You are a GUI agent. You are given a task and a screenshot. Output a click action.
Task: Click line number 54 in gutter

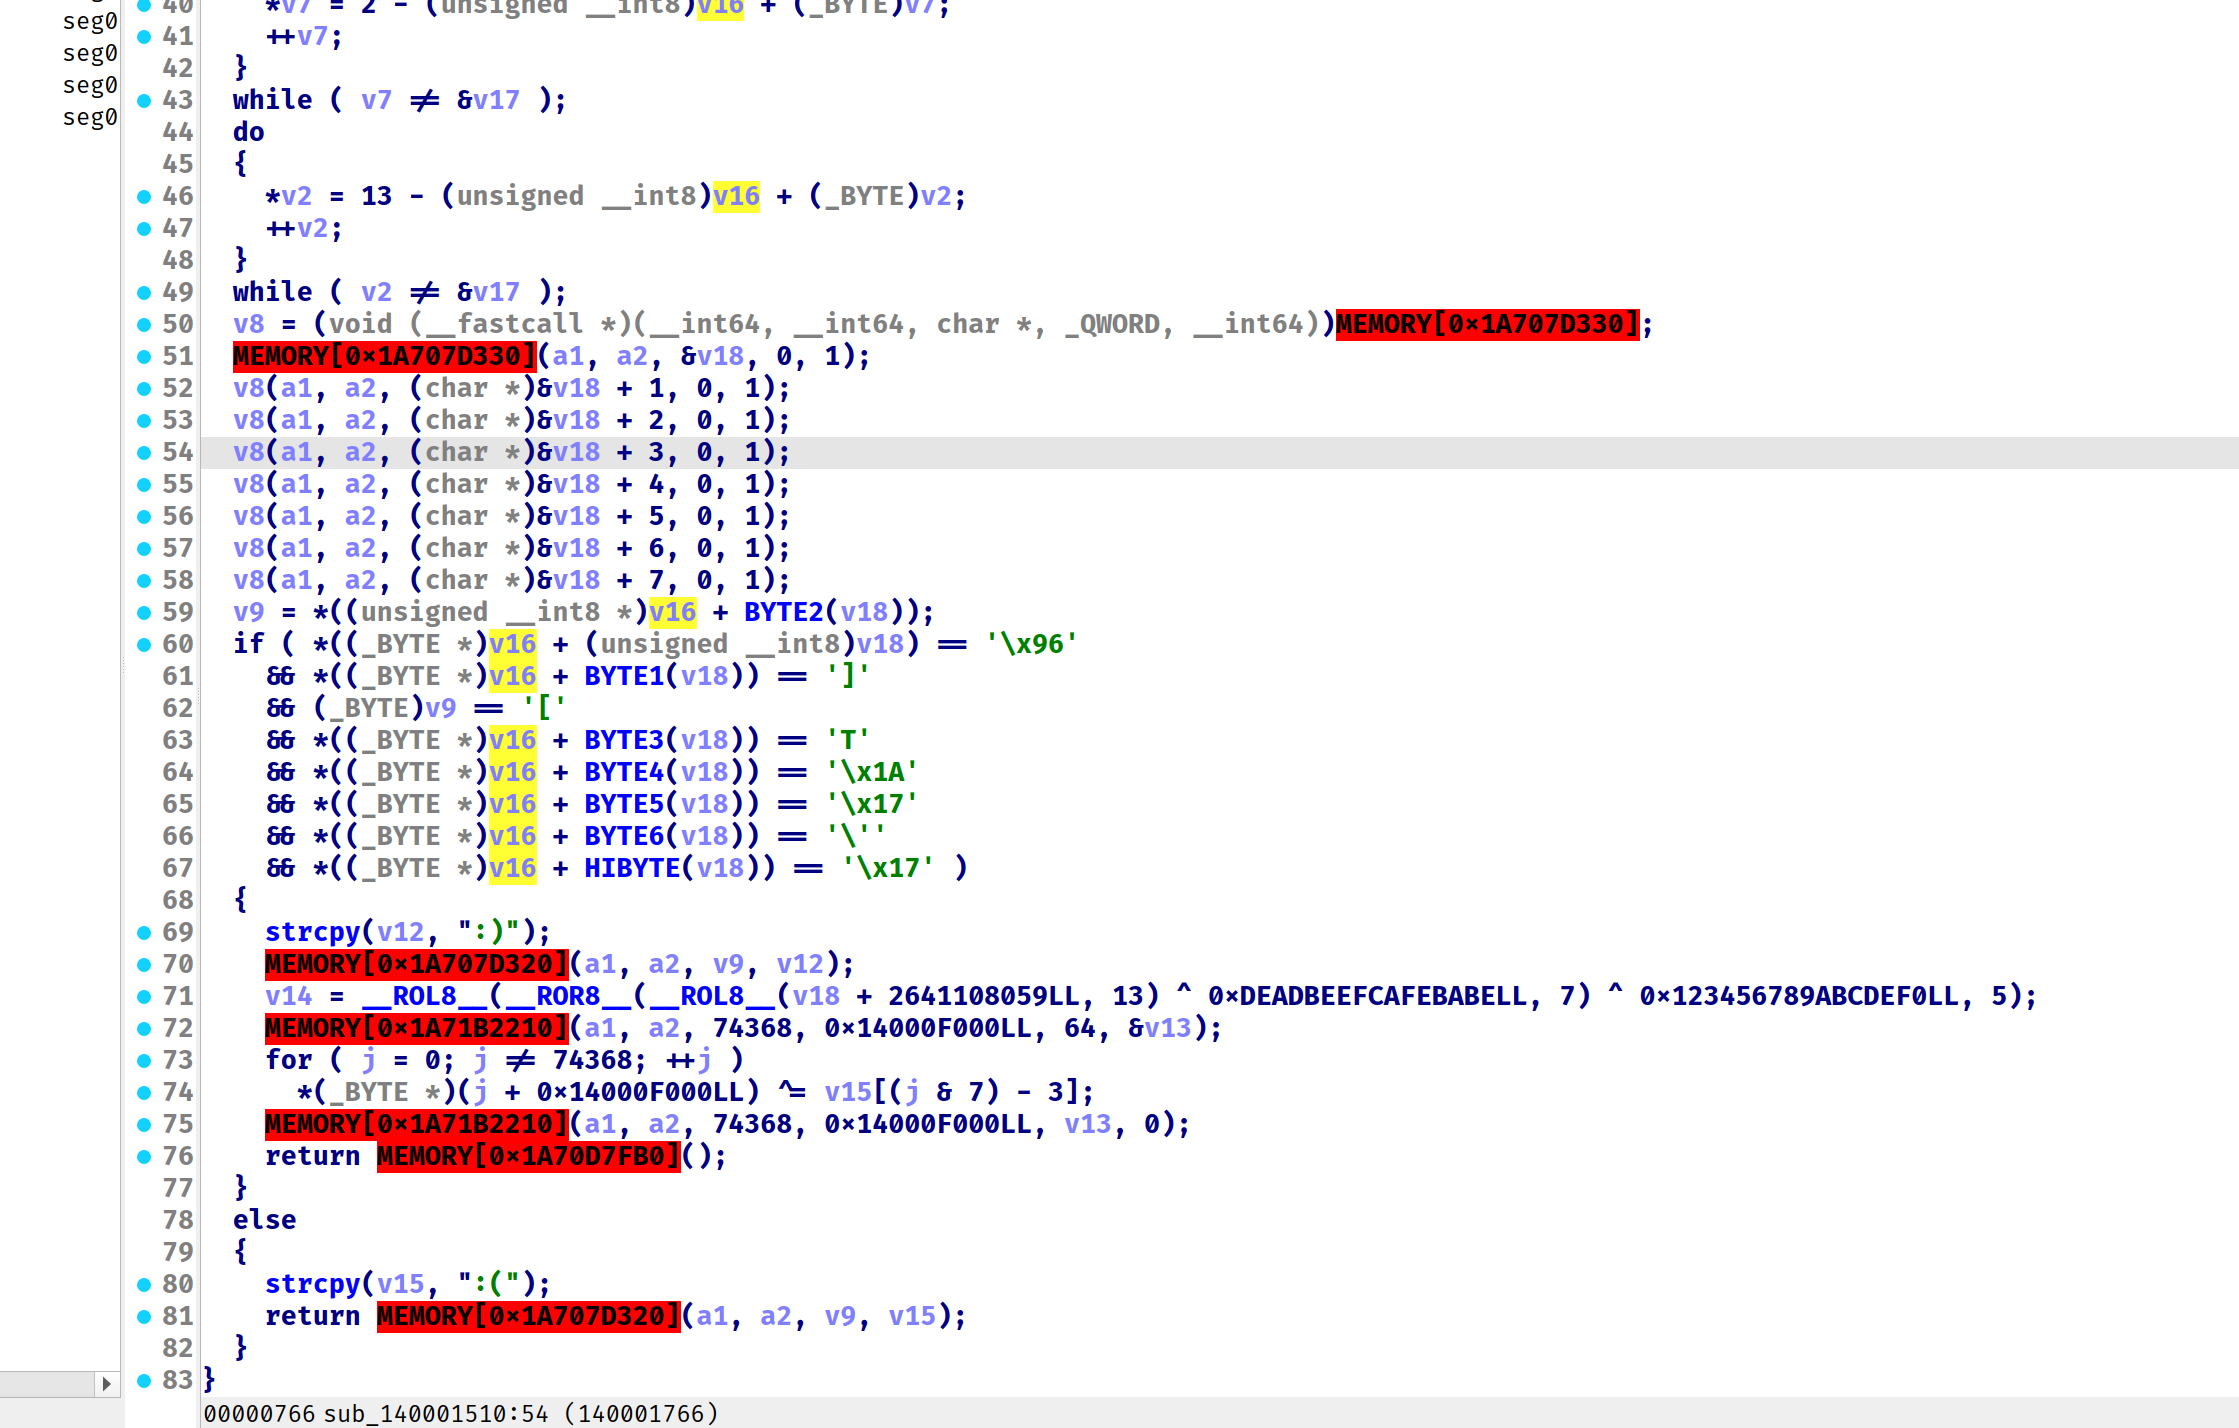(x=178, y=452)
